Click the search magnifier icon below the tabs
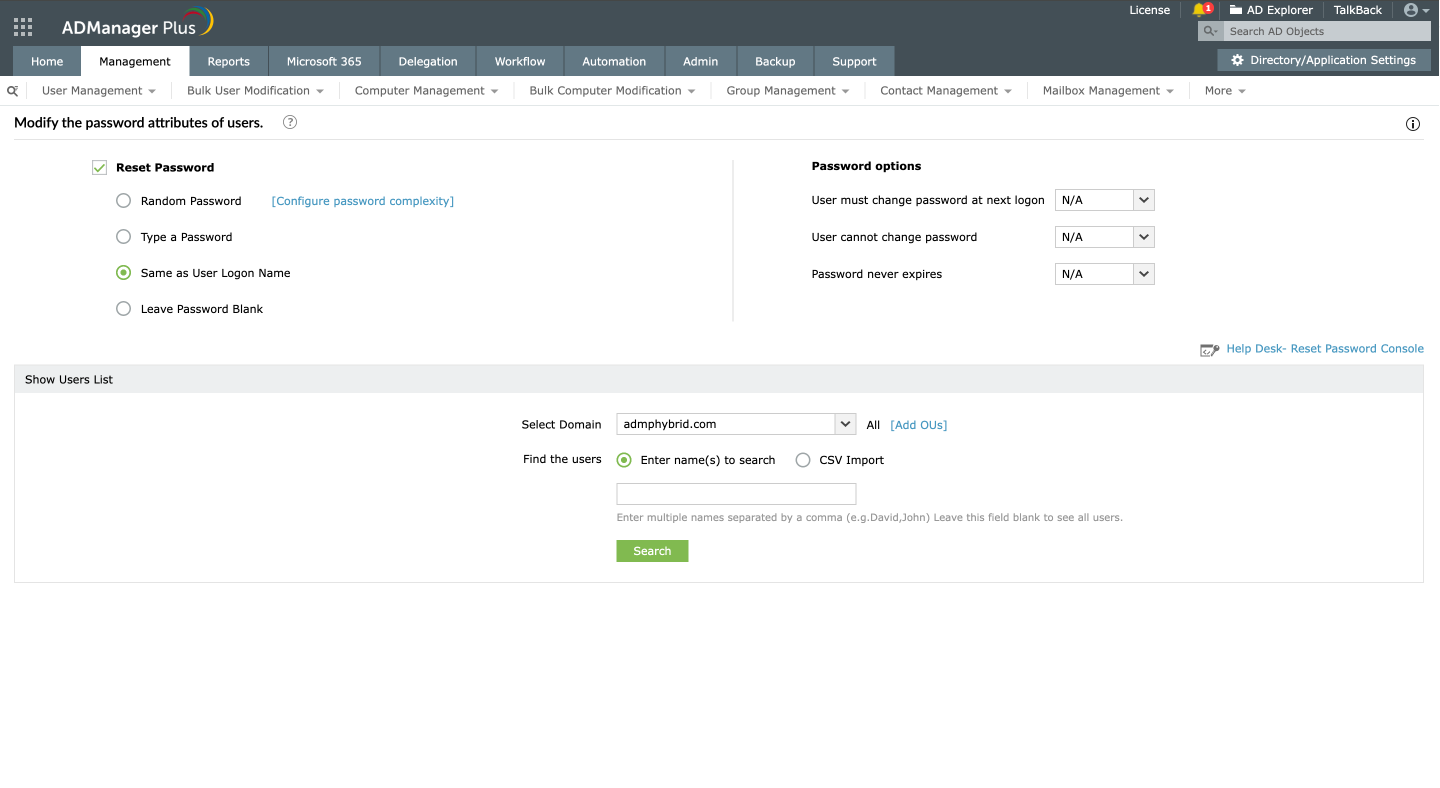1440x788 pixels. pos(11,90)
